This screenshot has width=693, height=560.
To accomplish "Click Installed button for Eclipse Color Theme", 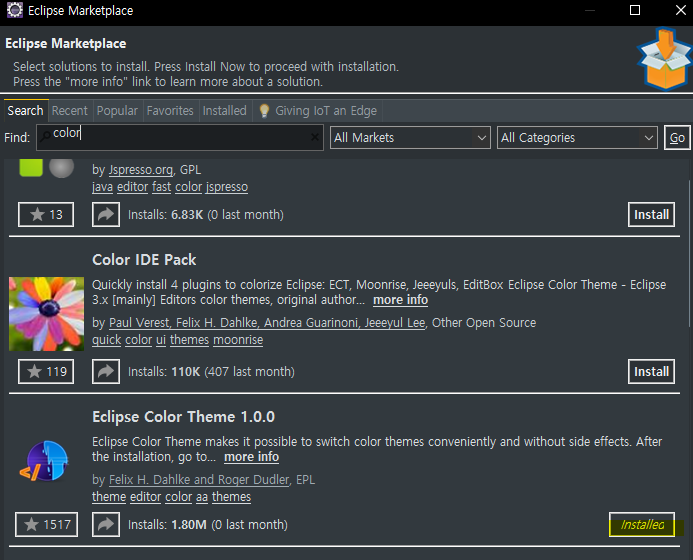I will 642,524.
